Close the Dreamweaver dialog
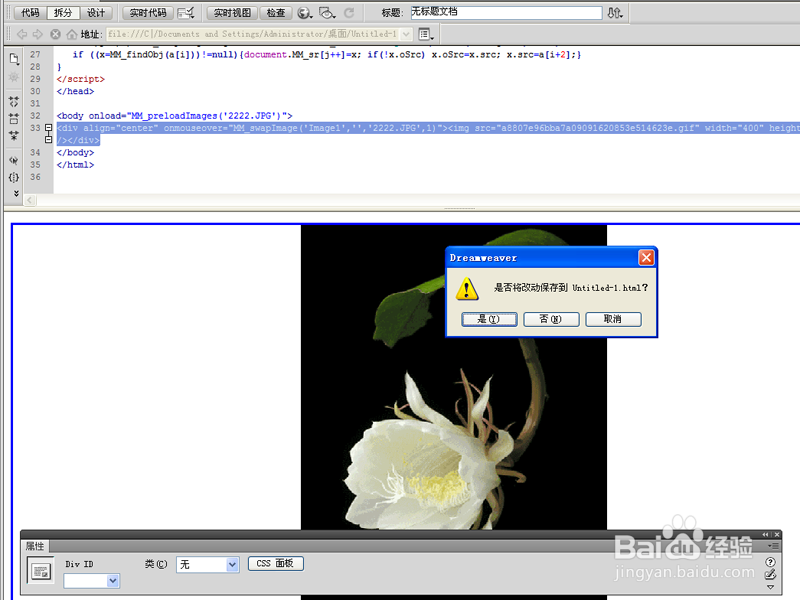The height and width of the screenshot is (600, 800). [x=646, y=258]
